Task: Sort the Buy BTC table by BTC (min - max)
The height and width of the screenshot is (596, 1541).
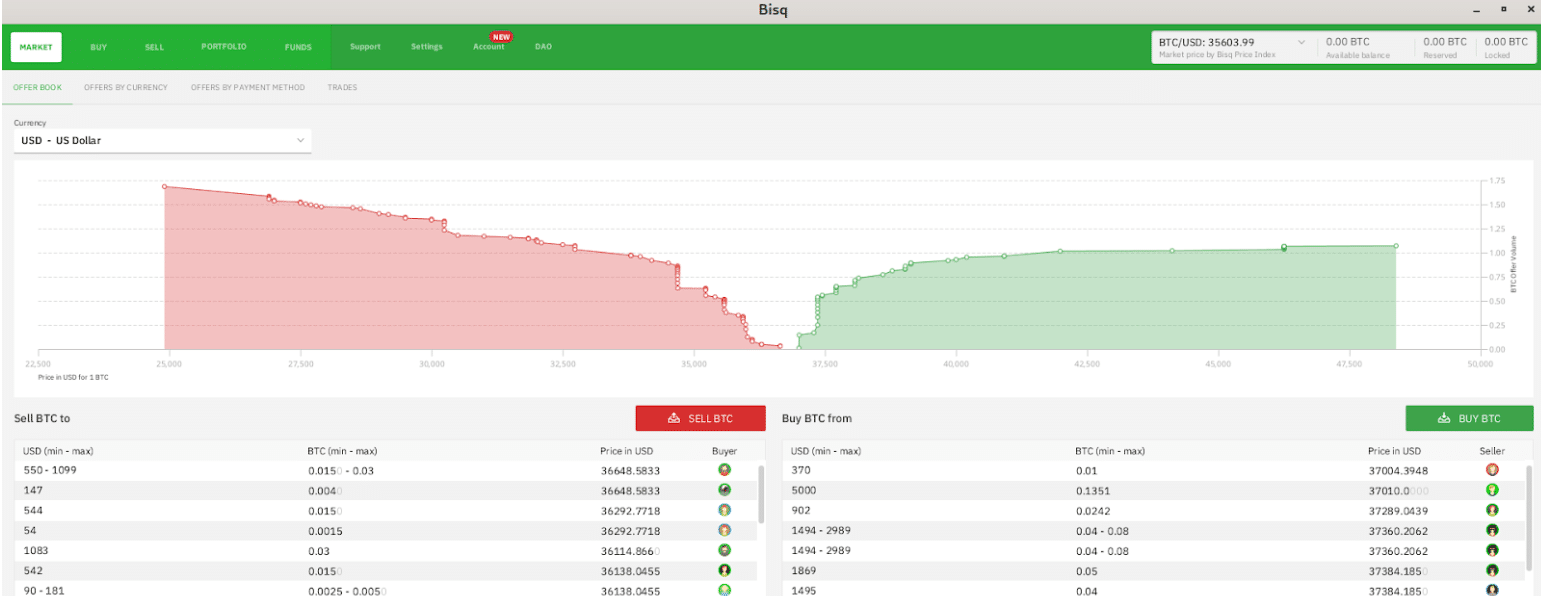Action: coord(1110,451)
